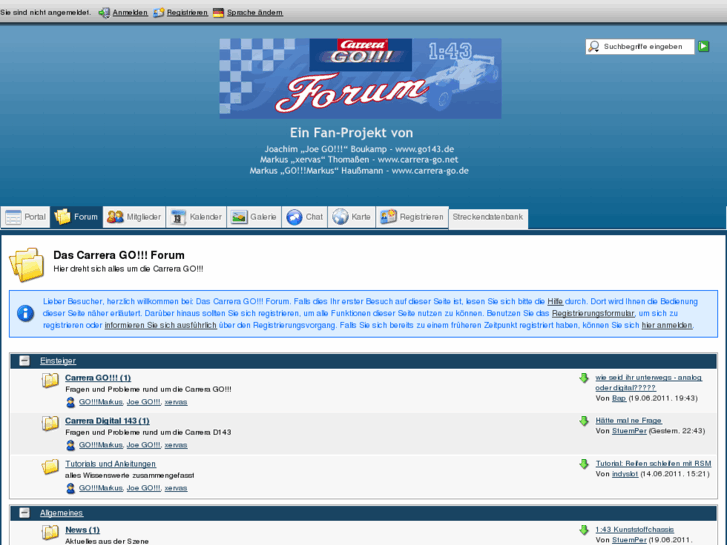Click the Carrera GO!!! Forum banner logo
This screenshot has width=727, height=545.
coord(360,78)
